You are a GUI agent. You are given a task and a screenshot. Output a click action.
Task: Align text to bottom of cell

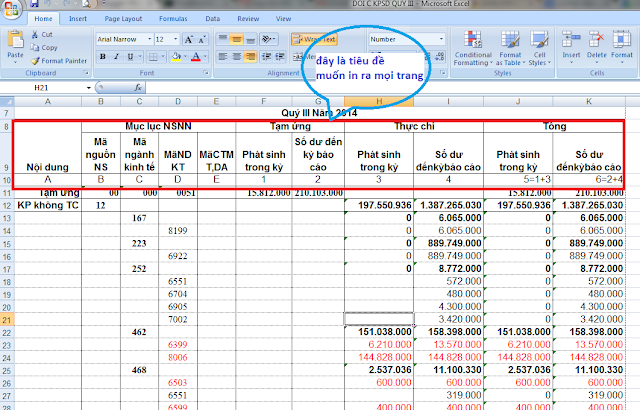pos(251,39)
